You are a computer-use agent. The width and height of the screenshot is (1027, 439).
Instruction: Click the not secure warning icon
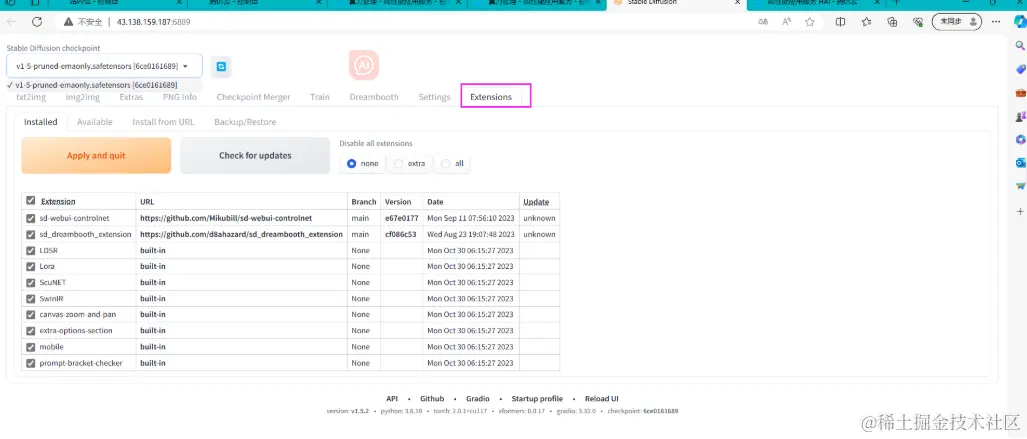[x=70, y=22]
